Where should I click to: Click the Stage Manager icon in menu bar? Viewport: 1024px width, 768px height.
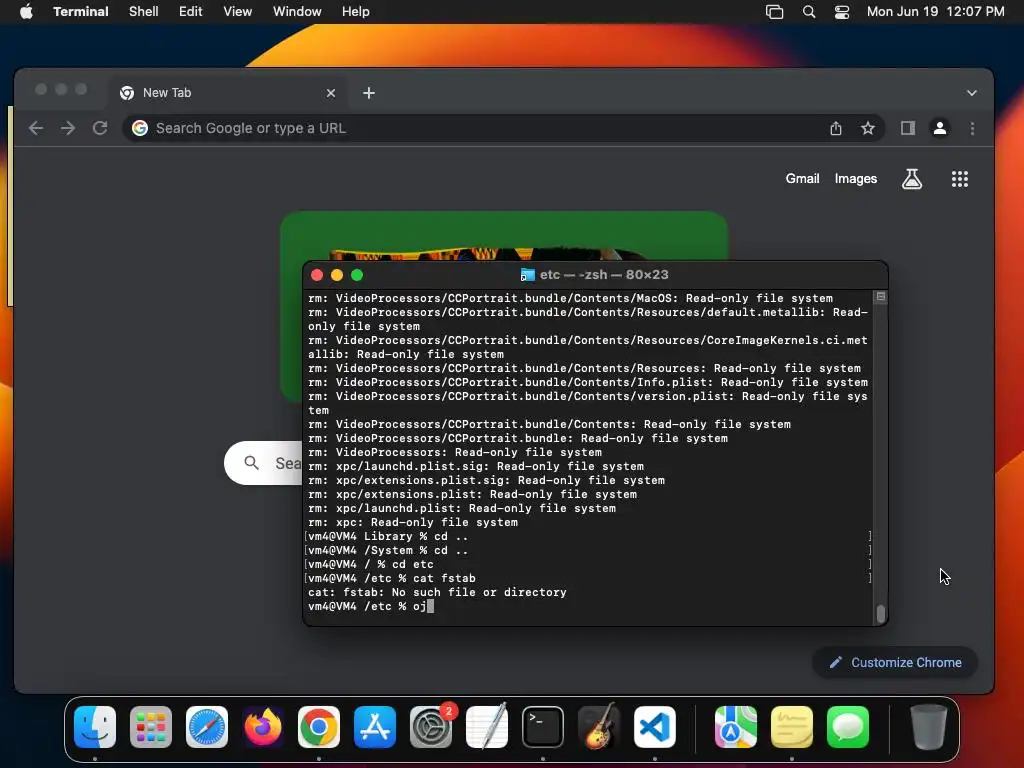(775, 12)
